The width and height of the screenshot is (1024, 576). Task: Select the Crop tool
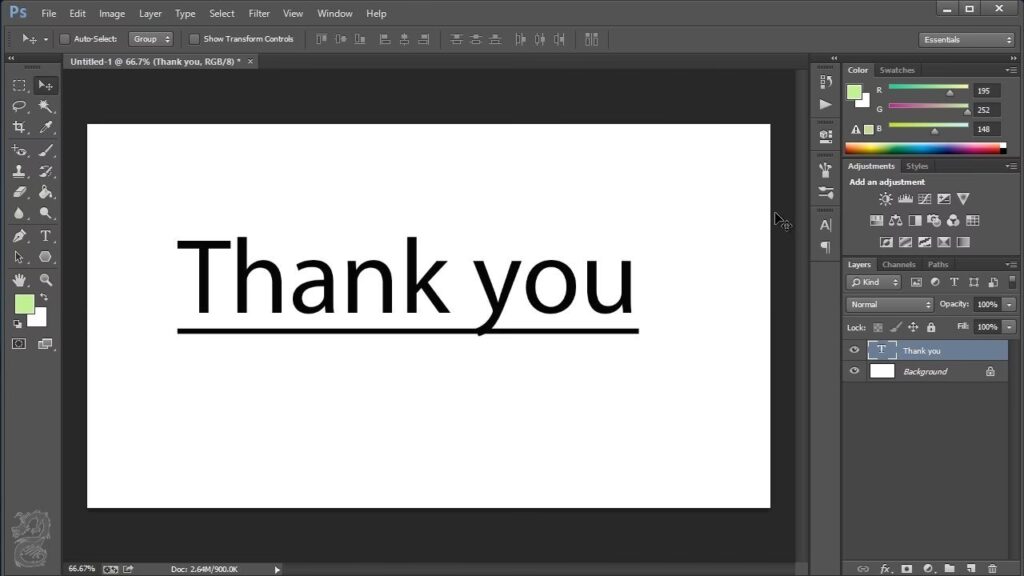coord(19,128)
